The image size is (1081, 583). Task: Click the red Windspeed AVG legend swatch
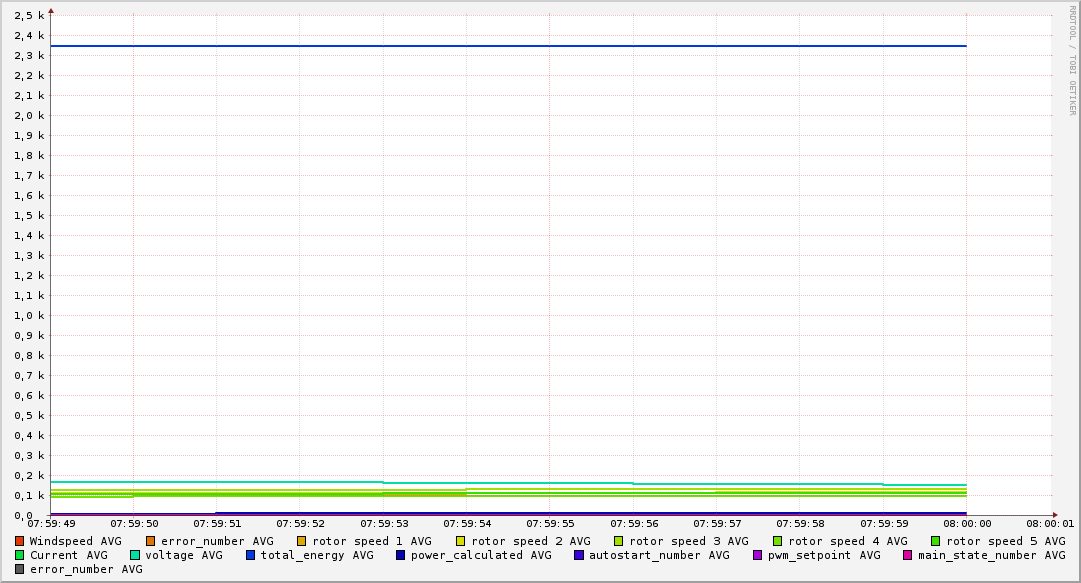pyautogui.click(x=19, y=541)
